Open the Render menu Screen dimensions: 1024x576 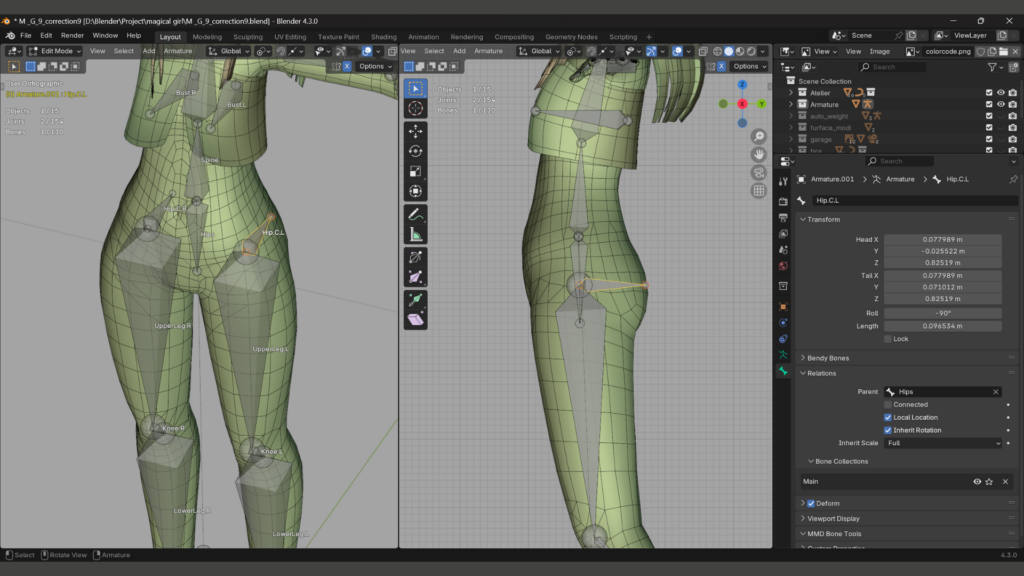72,35
